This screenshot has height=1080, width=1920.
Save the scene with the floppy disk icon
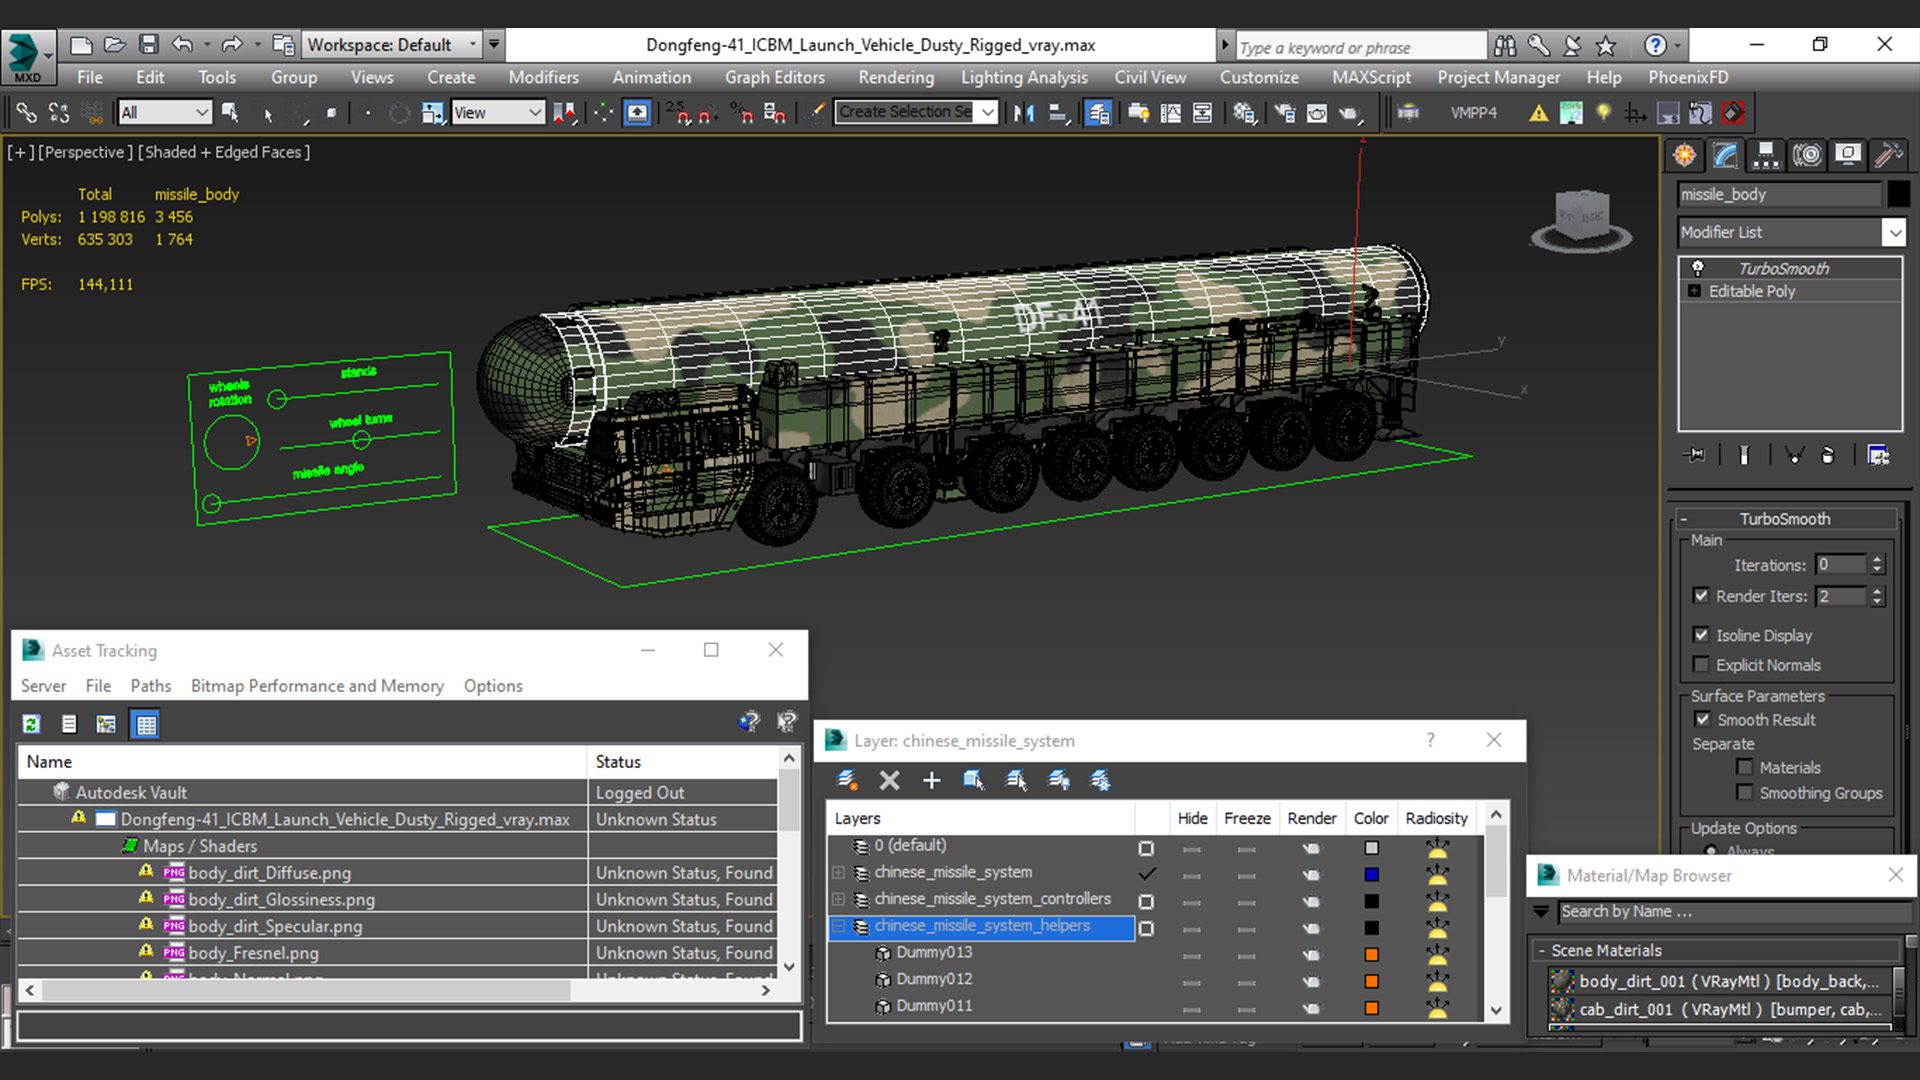tap(149, 45)
